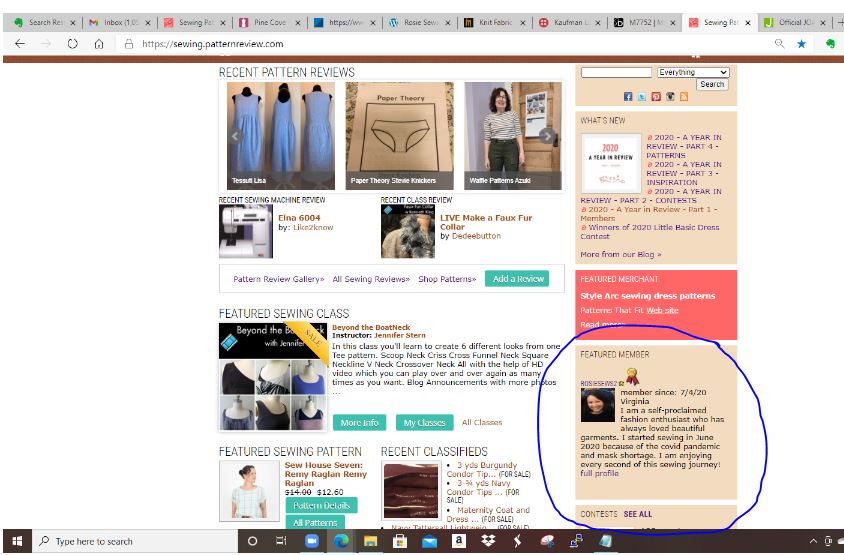Viewport: 844px width, 555px height.
Task: Click the RSS feed icon
Action: 684,97
